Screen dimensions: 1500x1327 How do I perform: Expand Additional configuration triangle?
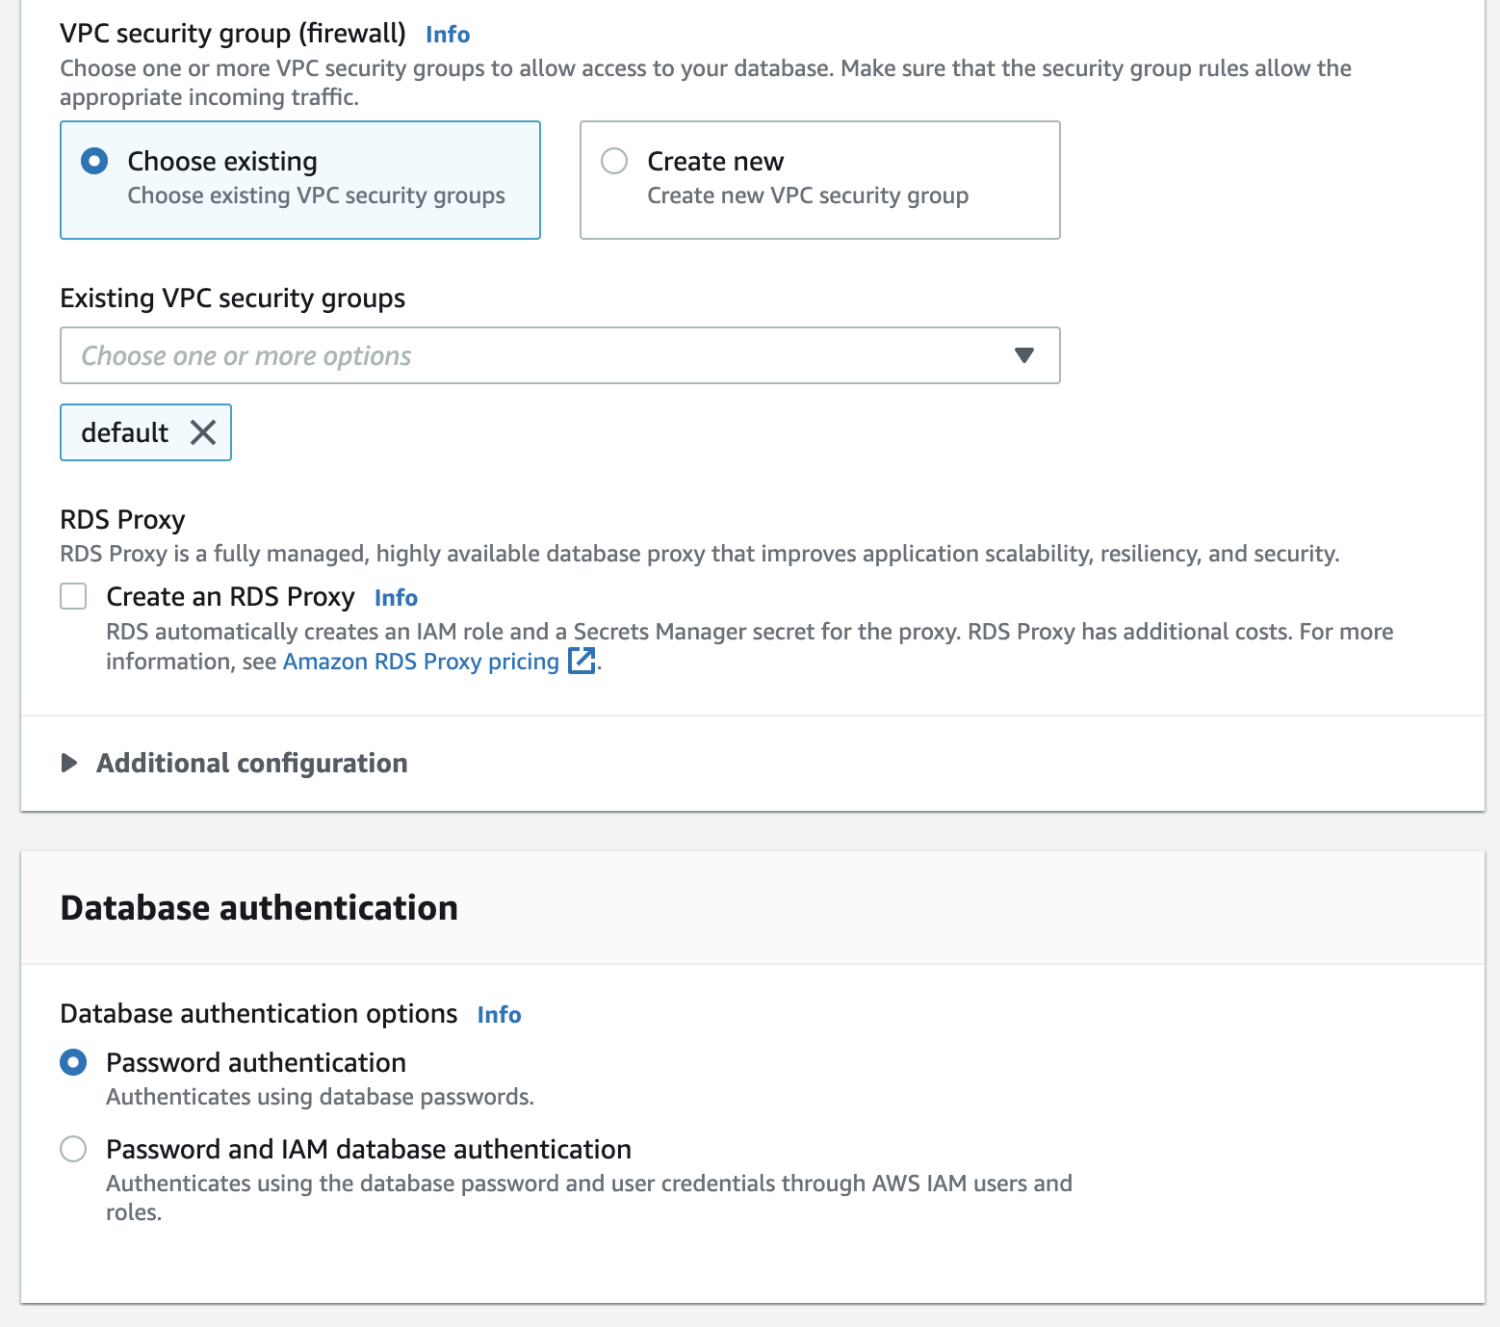click(69, 763)
